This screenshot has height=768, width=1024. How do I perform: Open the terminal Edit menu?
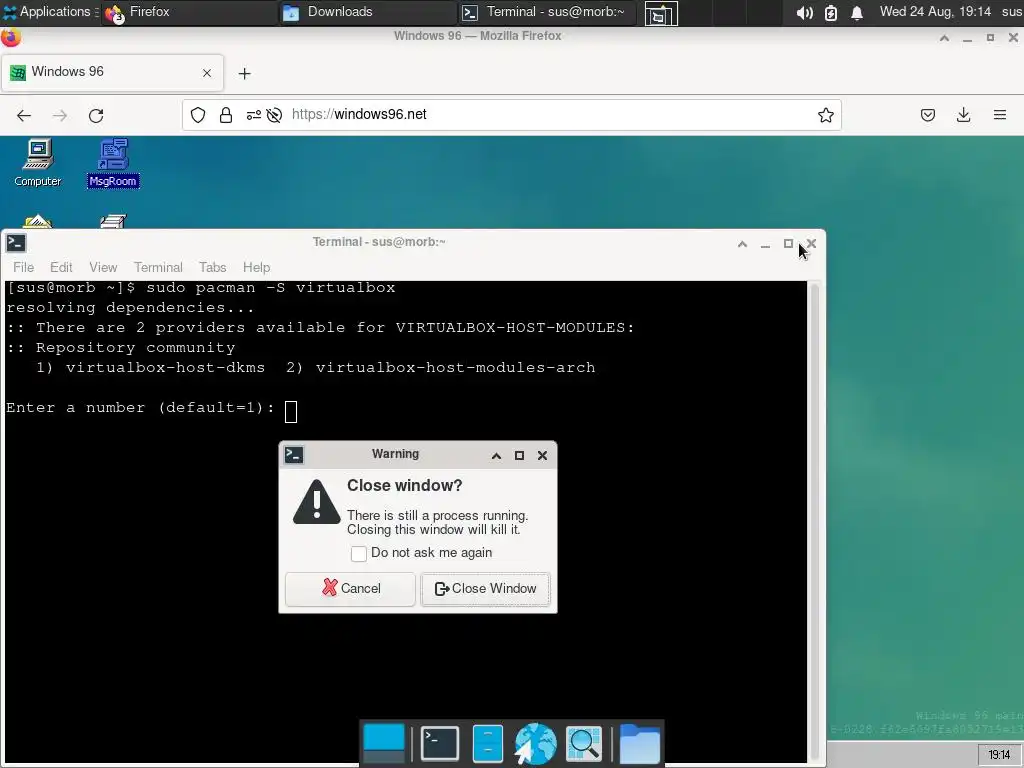(61, 267)
